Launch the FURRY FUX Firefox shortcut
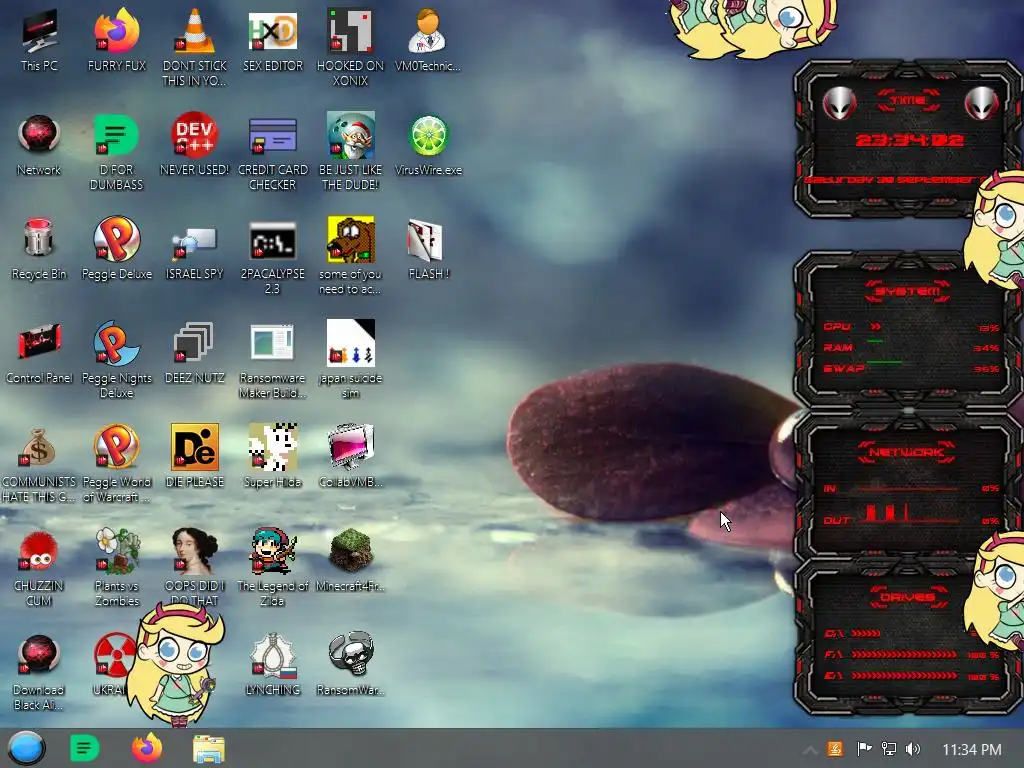 (117, 40)
